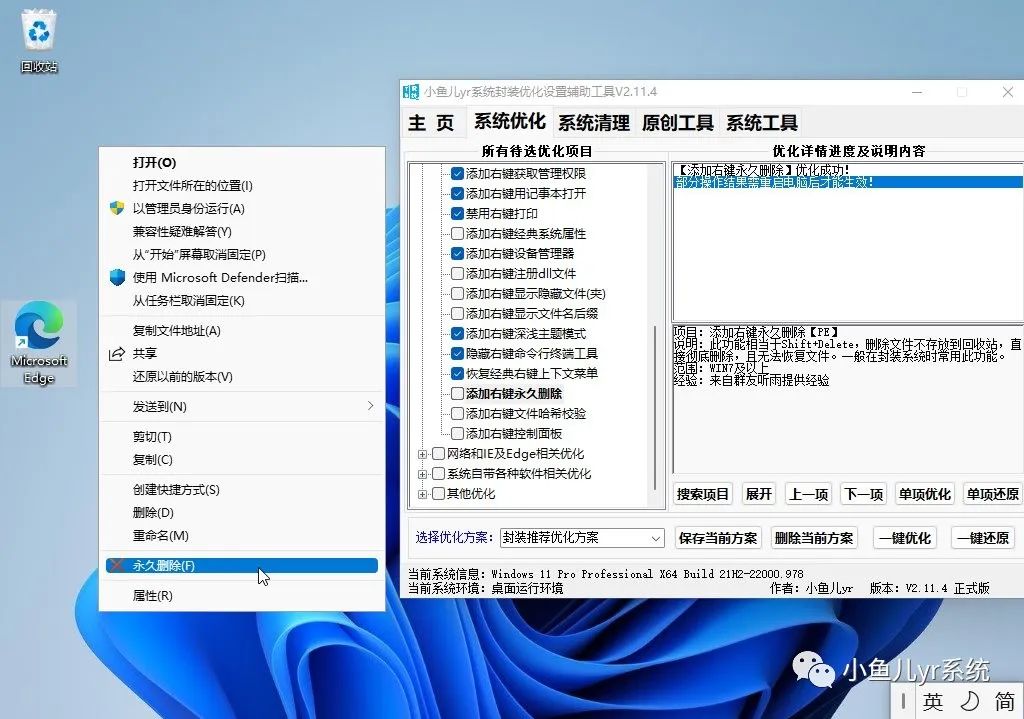Screen dimensions: 1024x719
Task: Click the 单项优化 button
Action: 925,494
